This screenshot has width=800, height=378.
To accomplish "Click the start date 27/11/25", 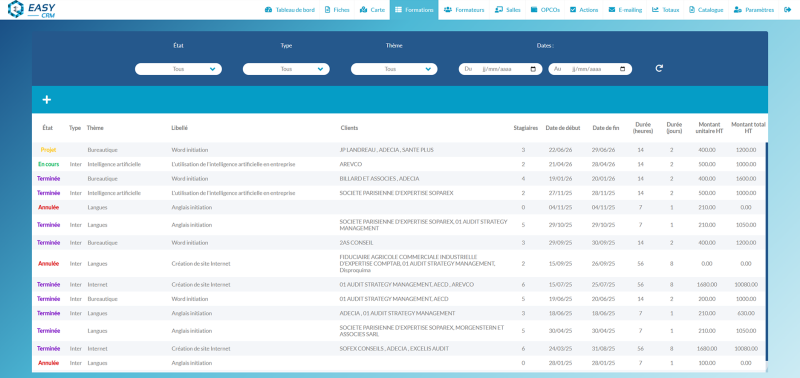I will pos(560,193).
